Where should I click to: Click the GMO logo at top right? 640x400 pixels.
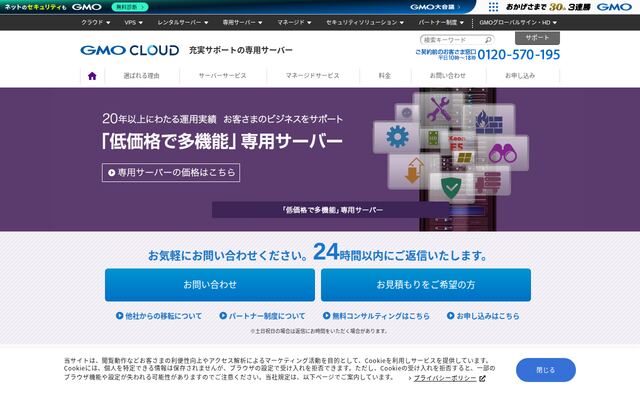tap(614, 7)
